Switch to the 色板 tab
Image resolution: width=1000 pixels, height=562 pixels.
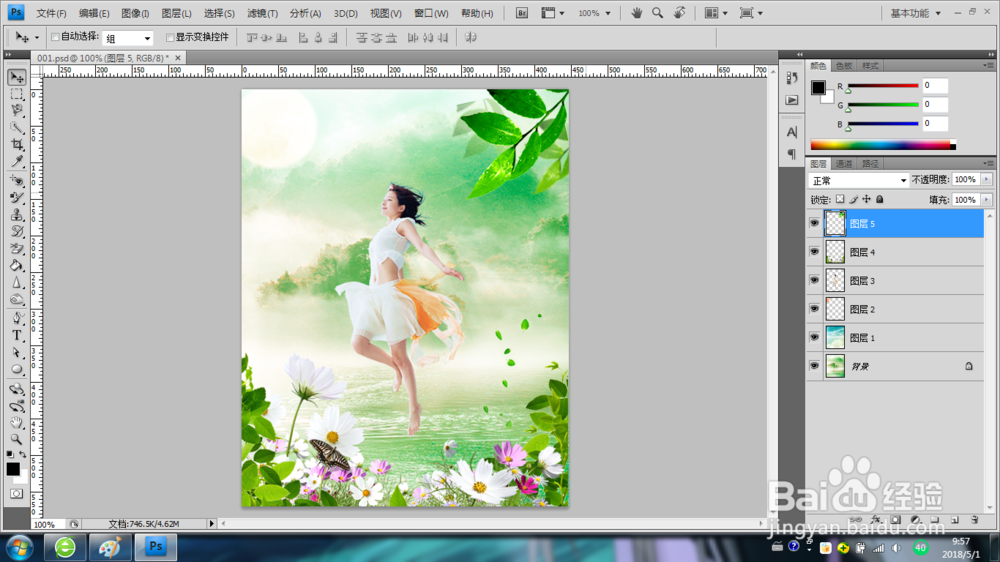tap(844, 66)
